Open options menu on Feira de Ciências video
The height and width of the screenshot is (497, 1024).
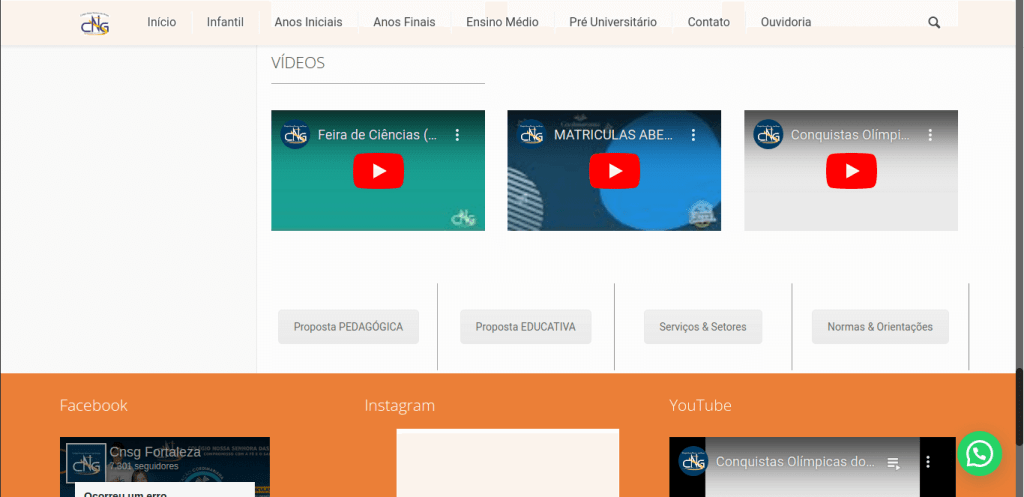tap(457, 135)
